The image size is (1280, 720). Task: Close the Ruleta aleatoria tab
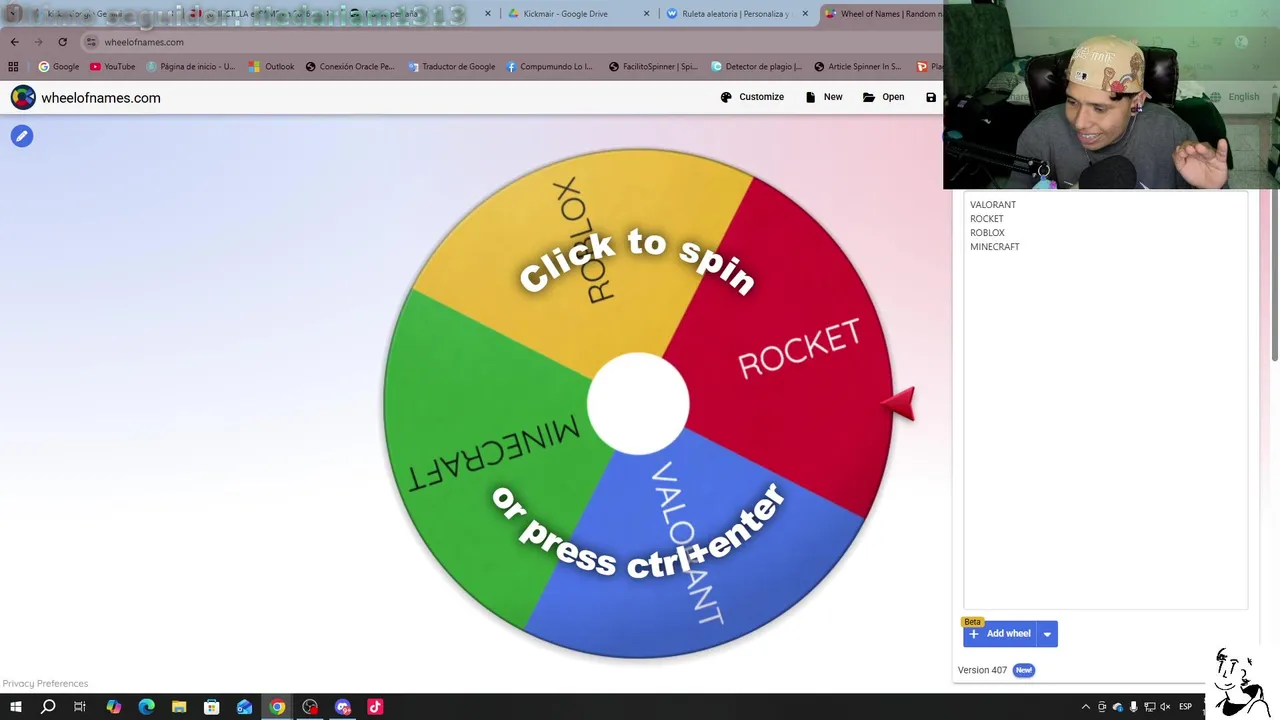point(805,14)
